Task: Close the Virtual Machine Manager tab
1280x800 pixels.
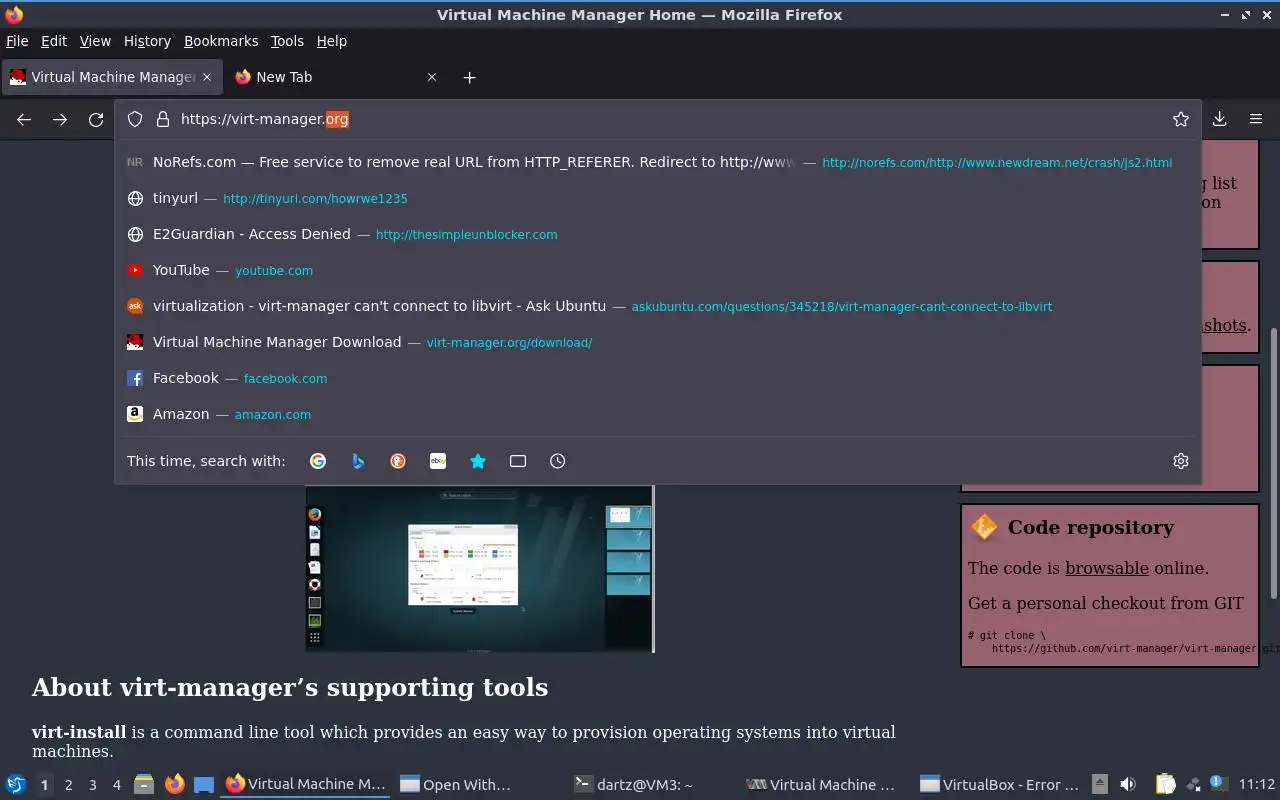Action: 207,77
